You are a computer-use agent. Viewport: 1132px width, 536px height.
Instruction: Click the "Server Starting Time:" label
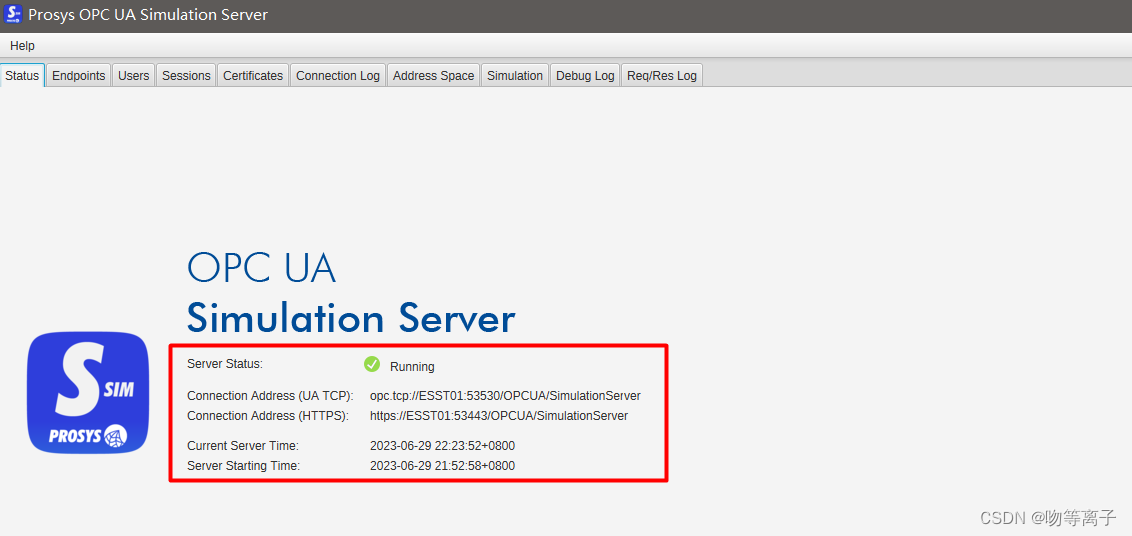[x=243, y=466]
